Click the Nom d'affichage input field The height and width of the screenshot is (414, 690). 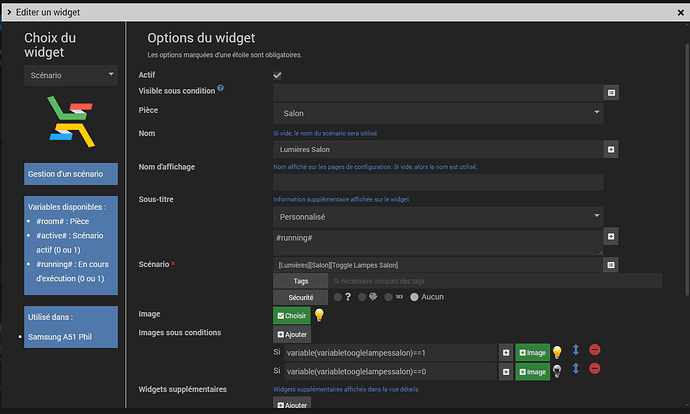(438, 182)
